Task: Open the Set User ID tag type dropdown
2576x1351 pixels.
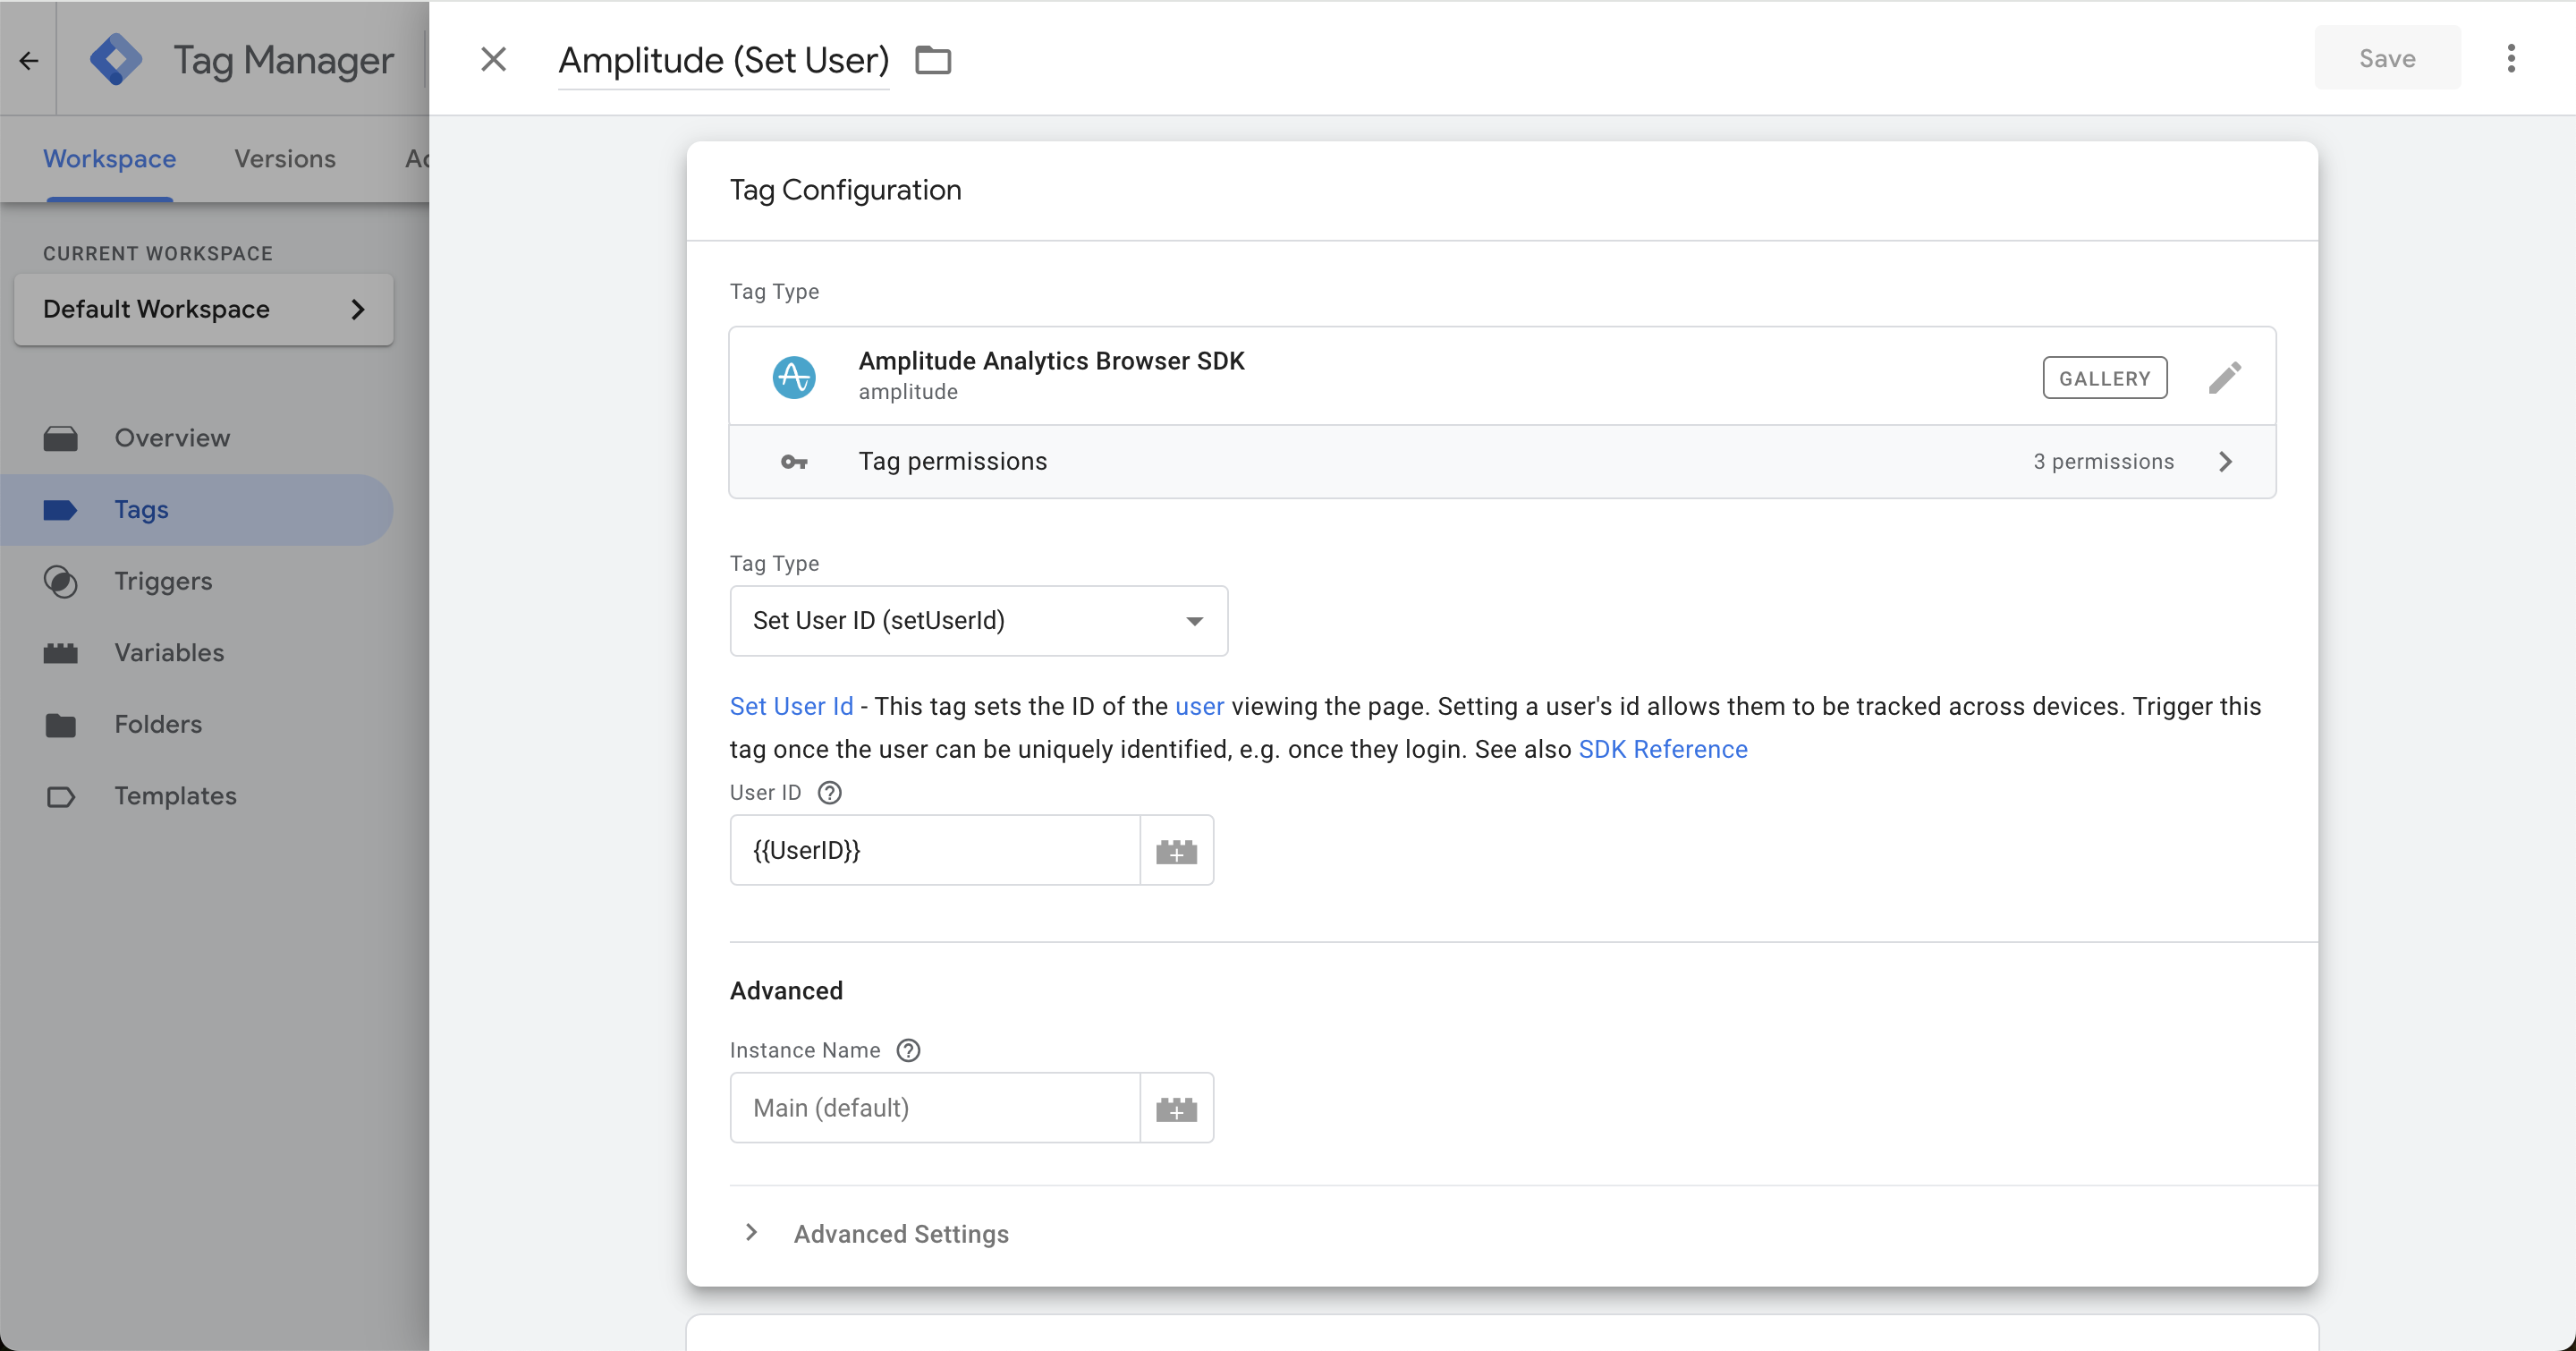Action: [978, 621]
